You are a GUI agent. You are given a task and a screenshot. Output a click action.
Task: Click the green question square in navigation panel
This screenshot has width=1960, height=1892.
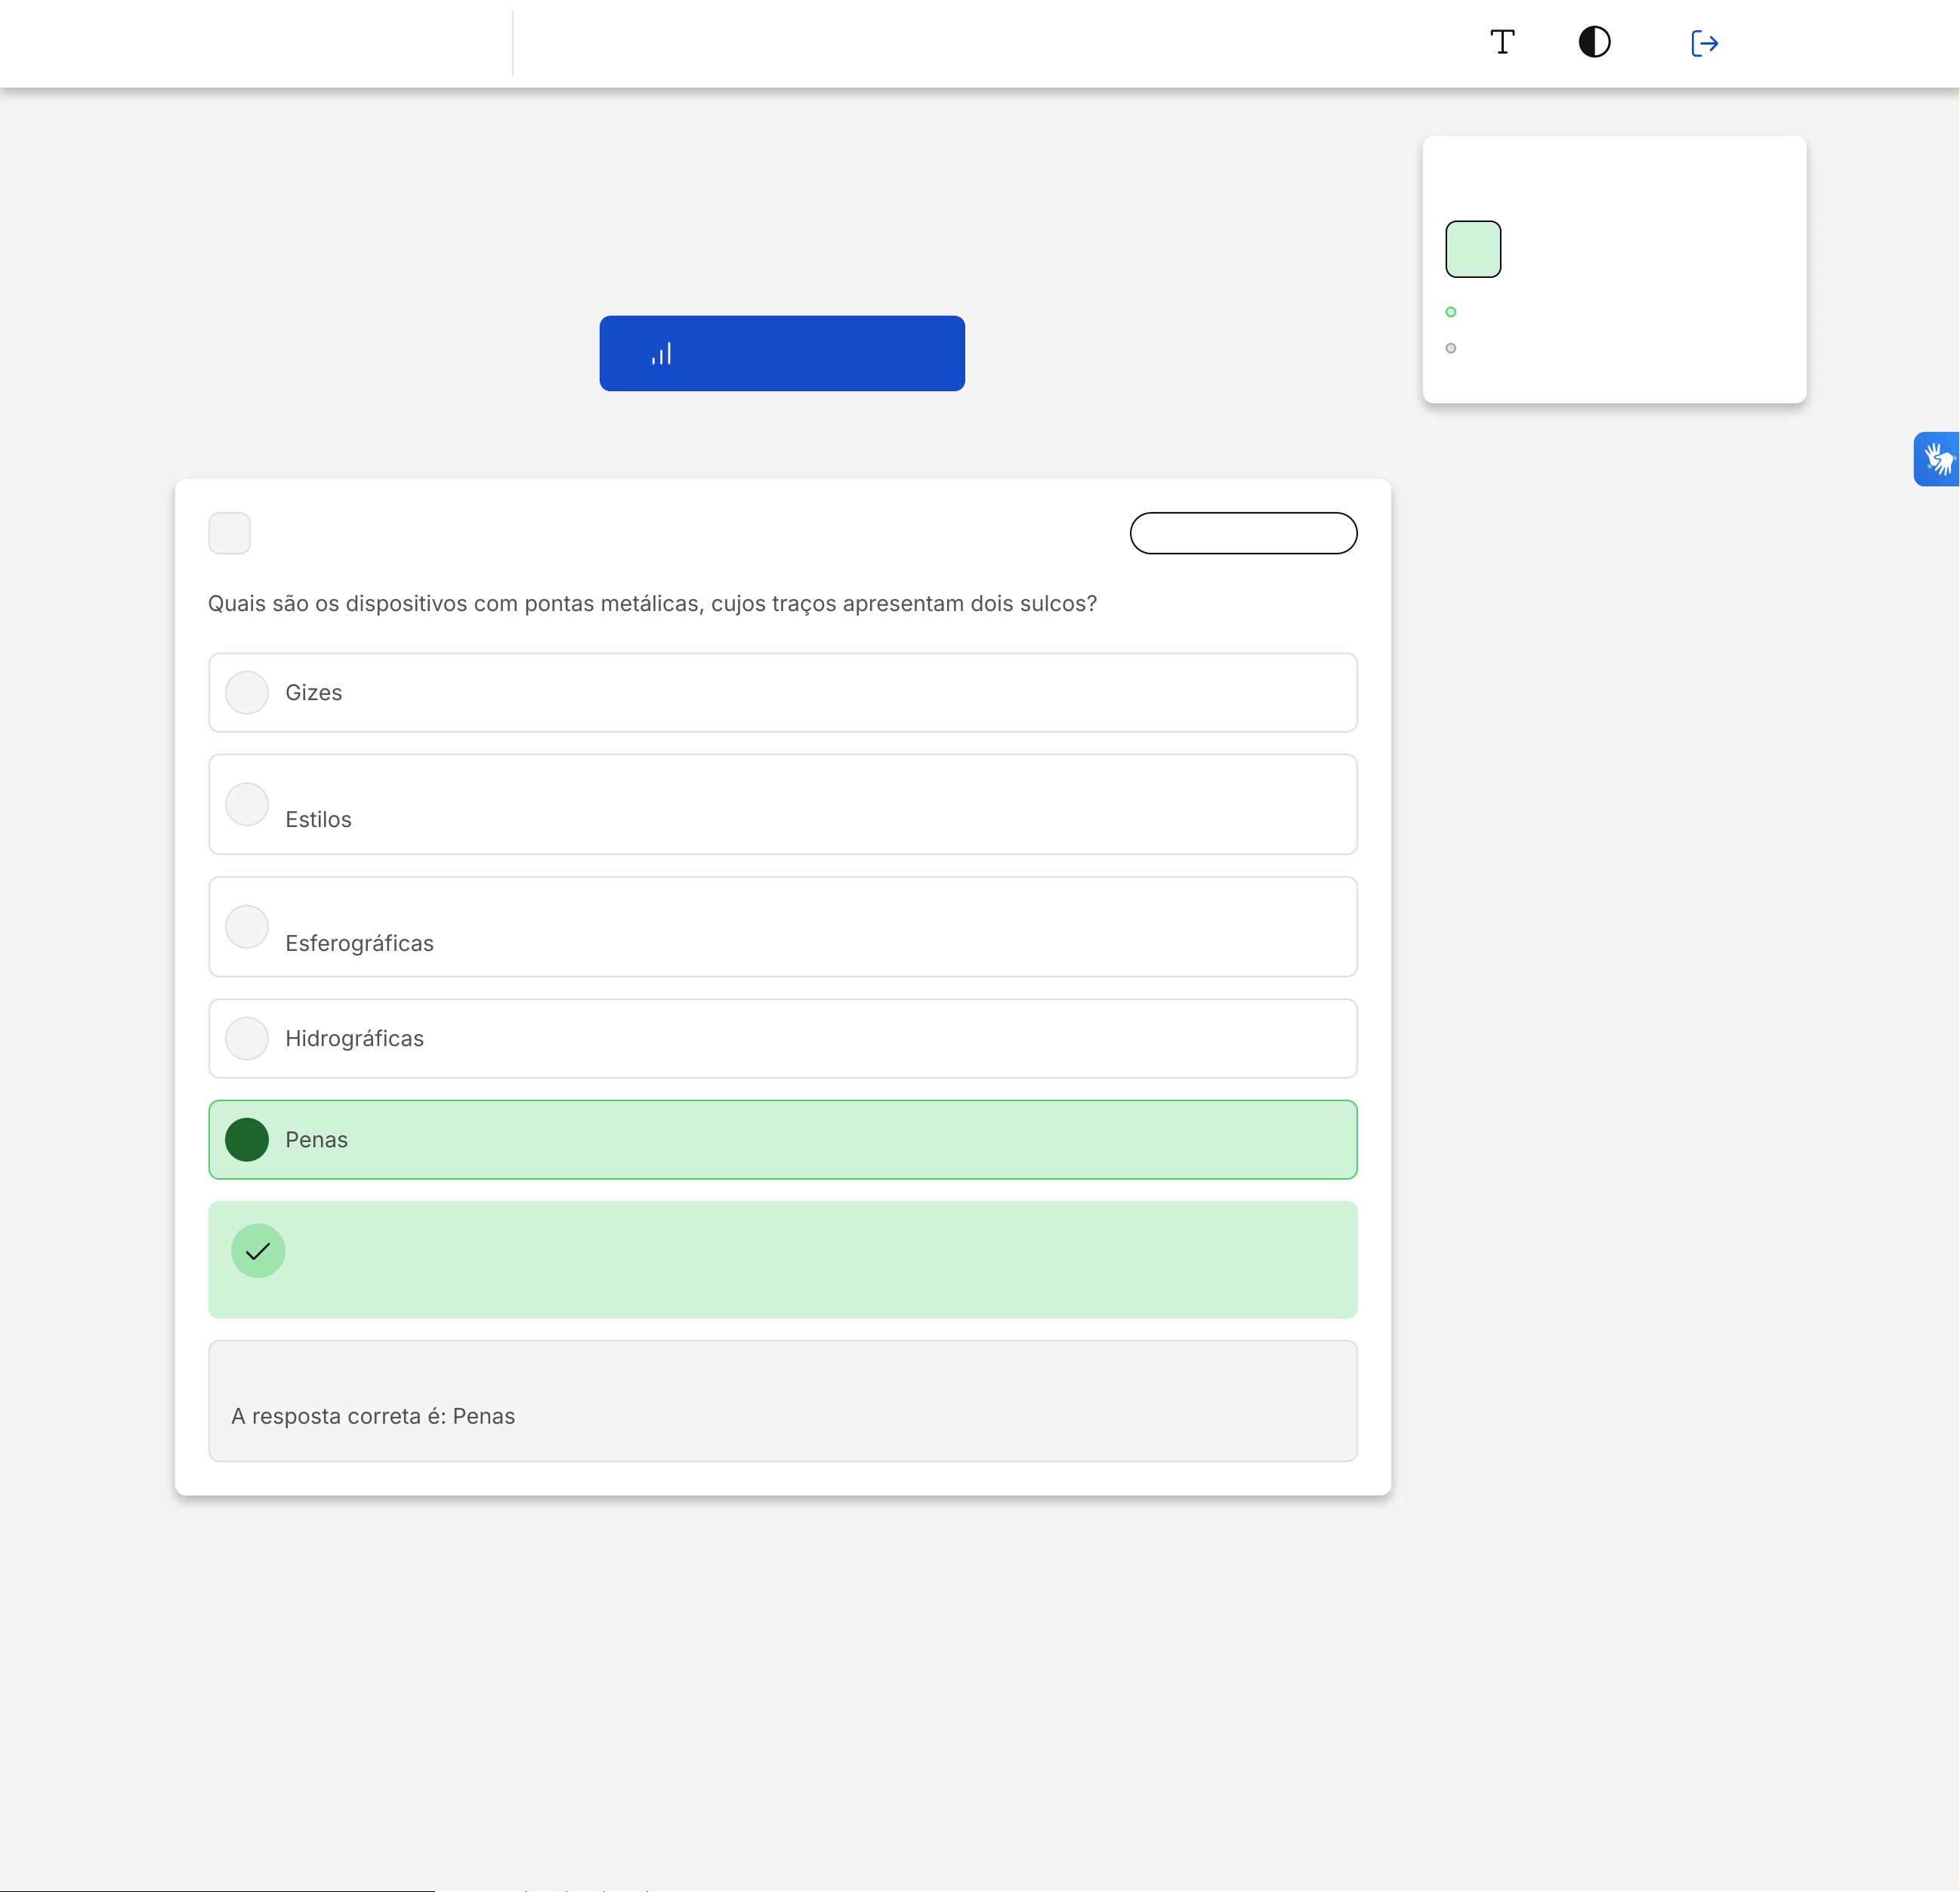pyautogui.click(x=1473, y=249)
